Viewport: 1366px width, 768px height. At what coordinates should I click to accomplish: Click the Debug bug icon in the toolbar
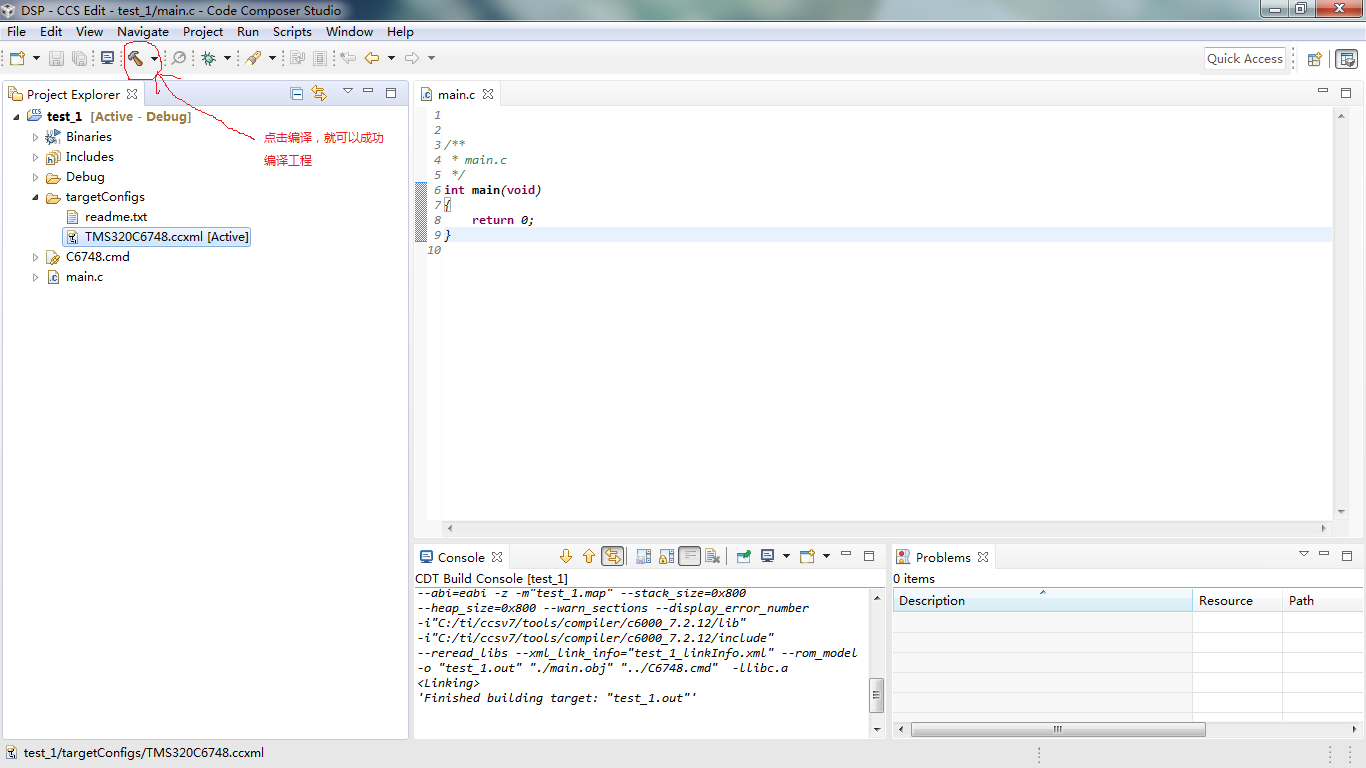tap(208, 58)
